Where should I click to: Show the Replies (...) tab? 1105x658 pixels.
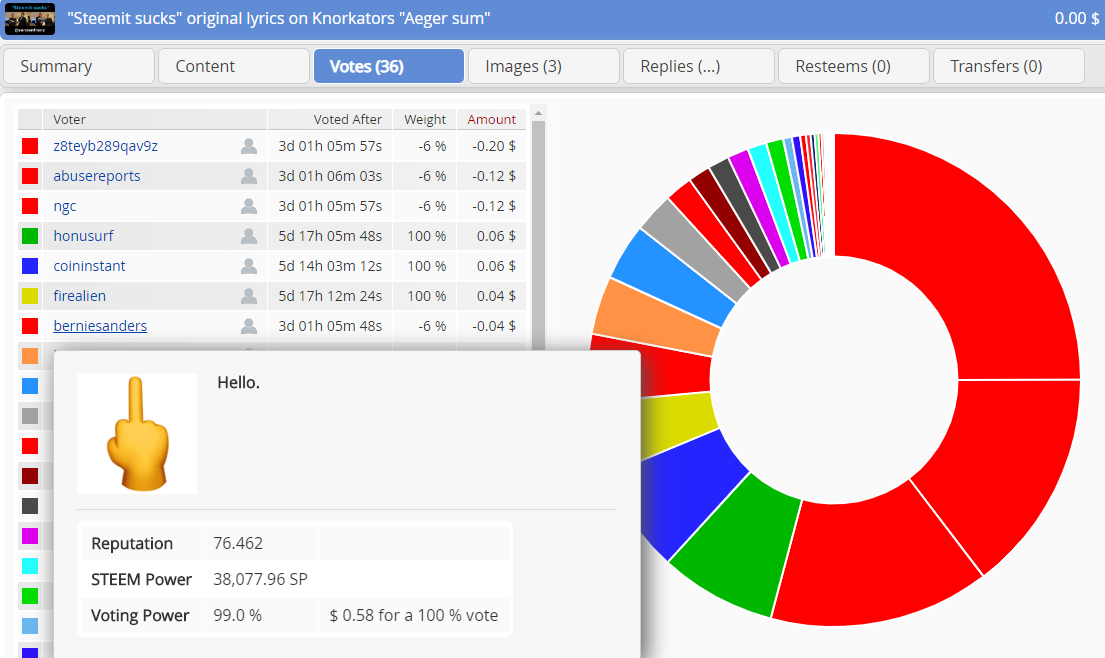tap(699, 66)
